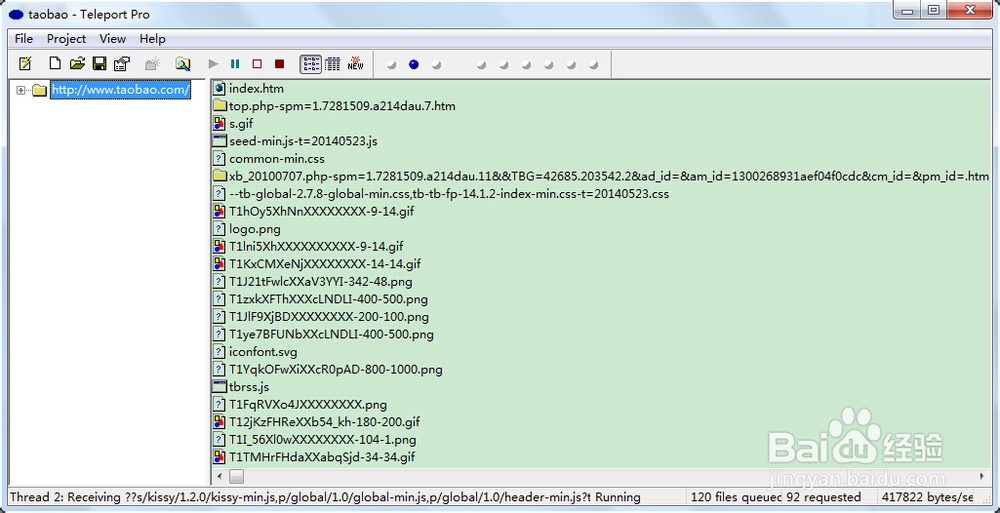This screenshot has width=1000, height=513.
Task: Select T1JlF9XjBDXXXXXXXX-200-100.png
Action: (x=329, y=316)
